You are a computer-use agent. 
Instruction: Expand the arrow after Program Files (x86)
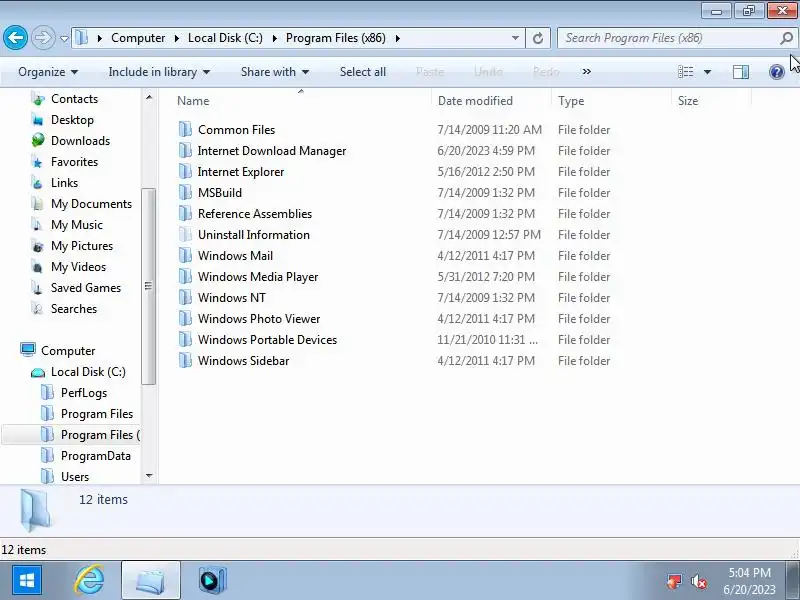coord(397,38)
